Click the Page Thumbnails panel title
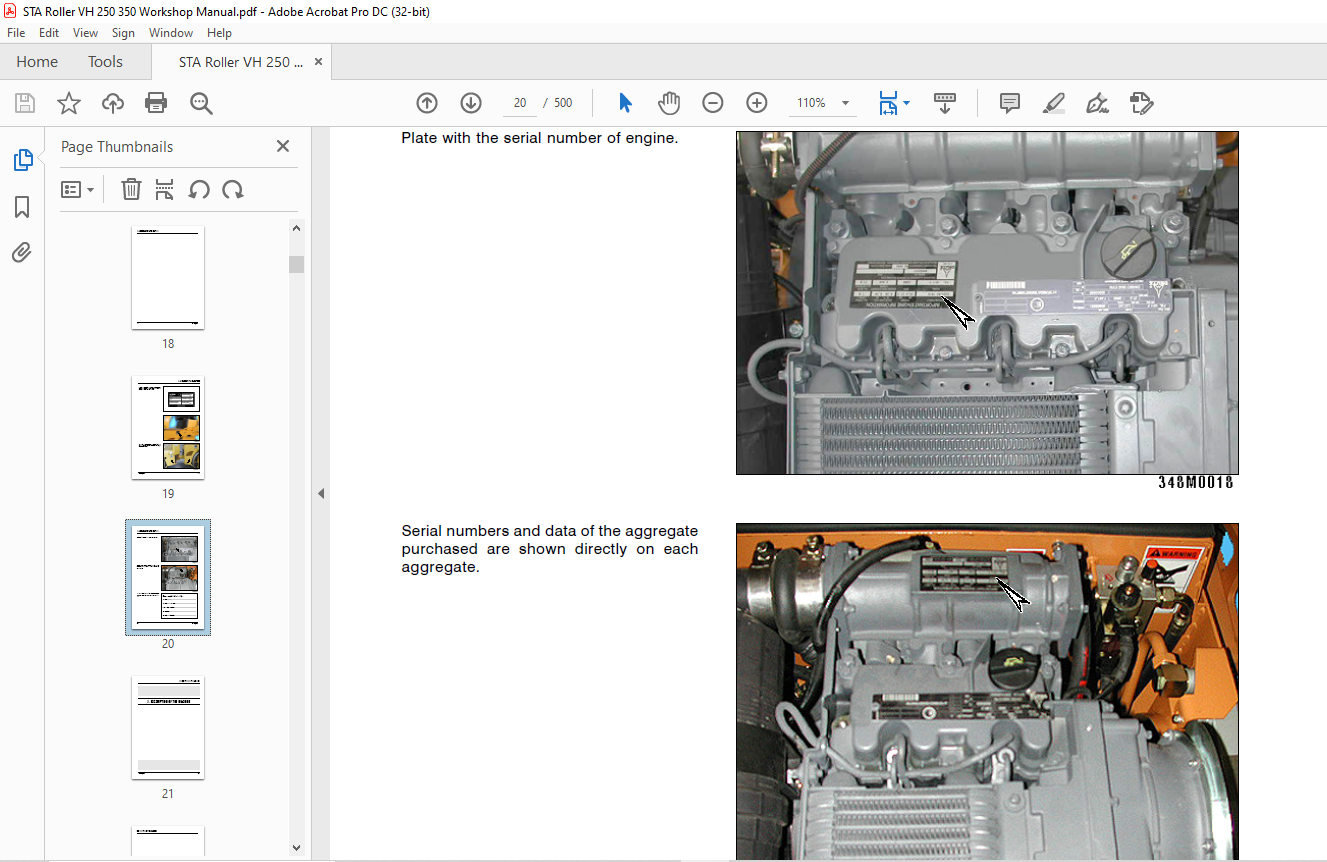The width and height of the screenshot is (1327, 862). coord(117,146)
